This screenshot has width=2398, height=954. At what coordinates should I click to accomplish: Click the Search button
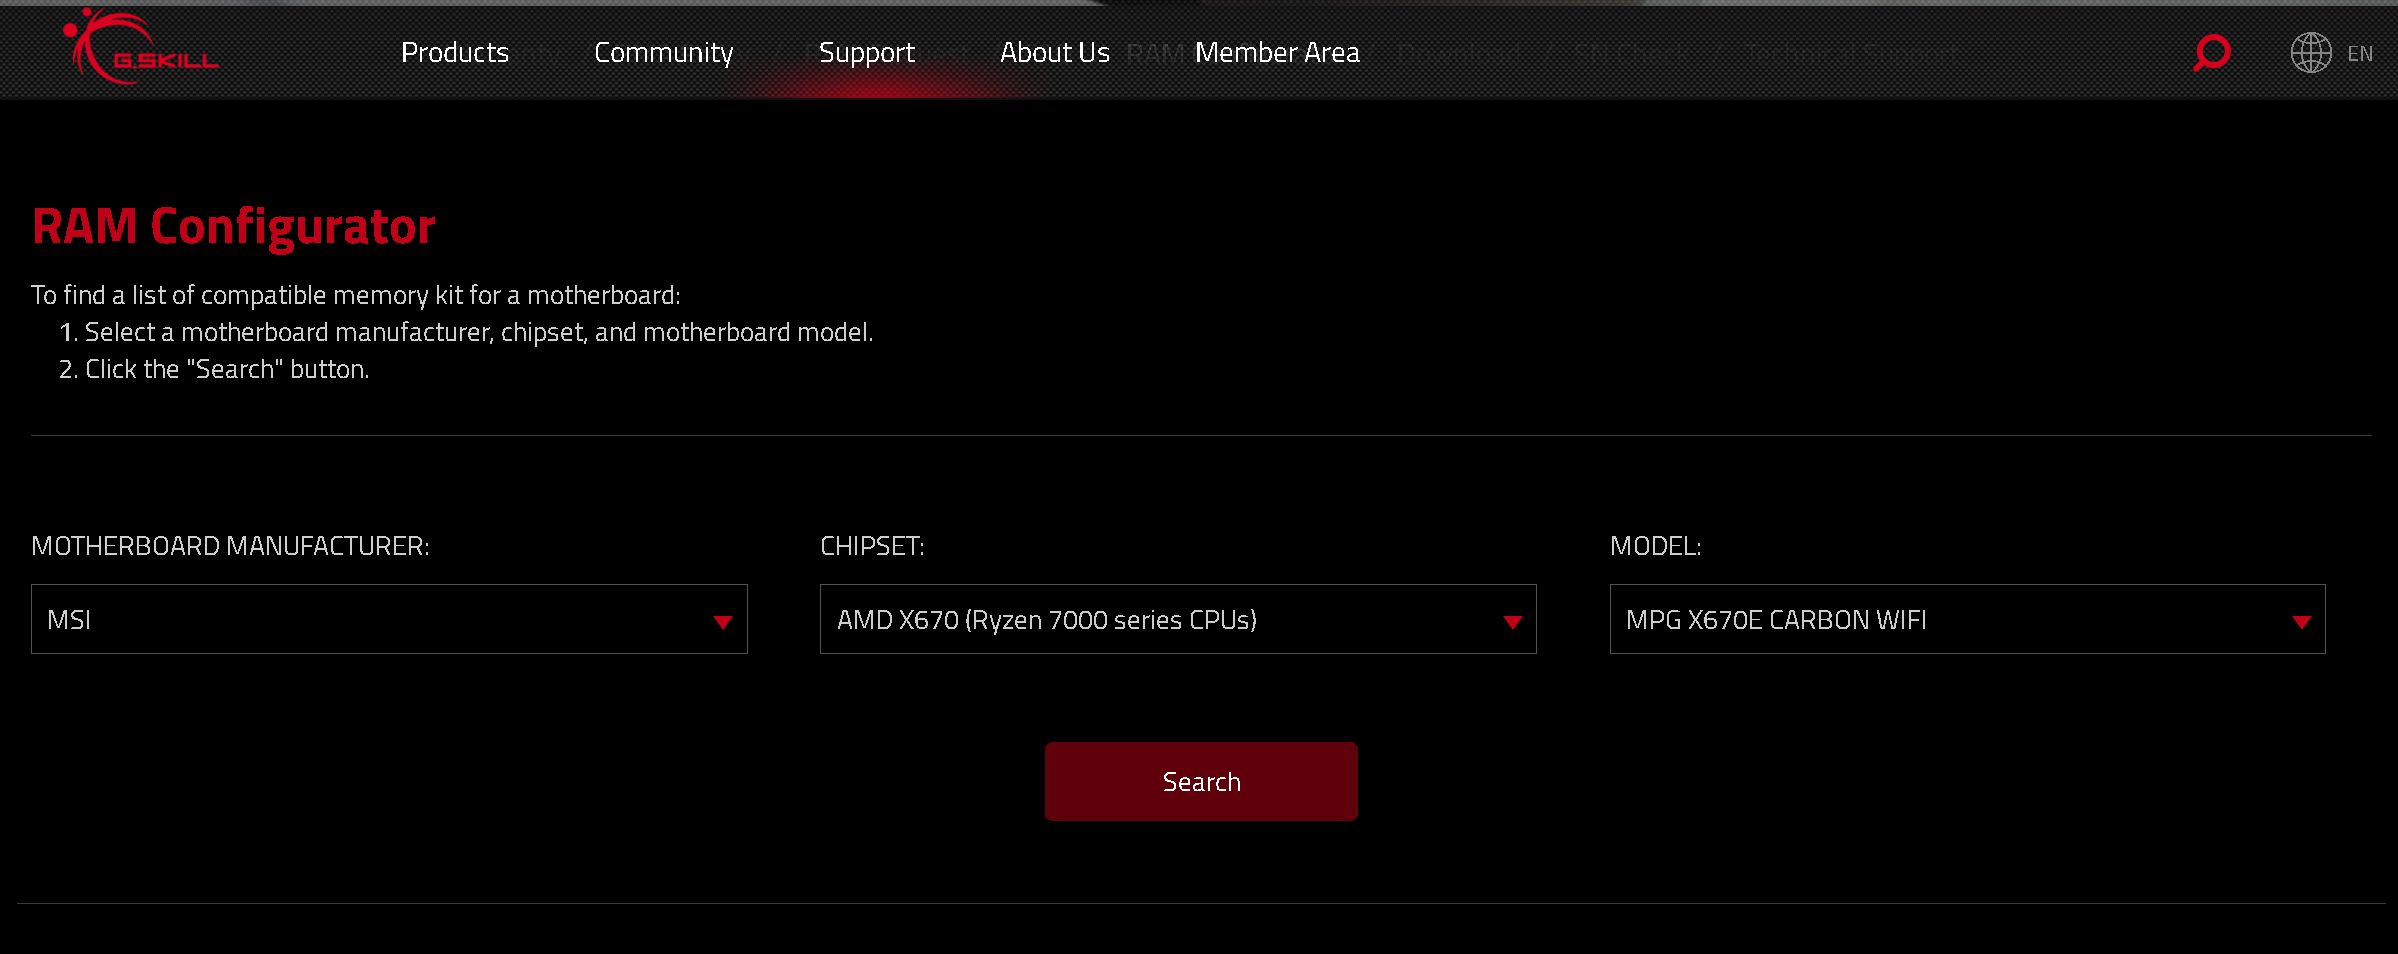point(1201,781)
